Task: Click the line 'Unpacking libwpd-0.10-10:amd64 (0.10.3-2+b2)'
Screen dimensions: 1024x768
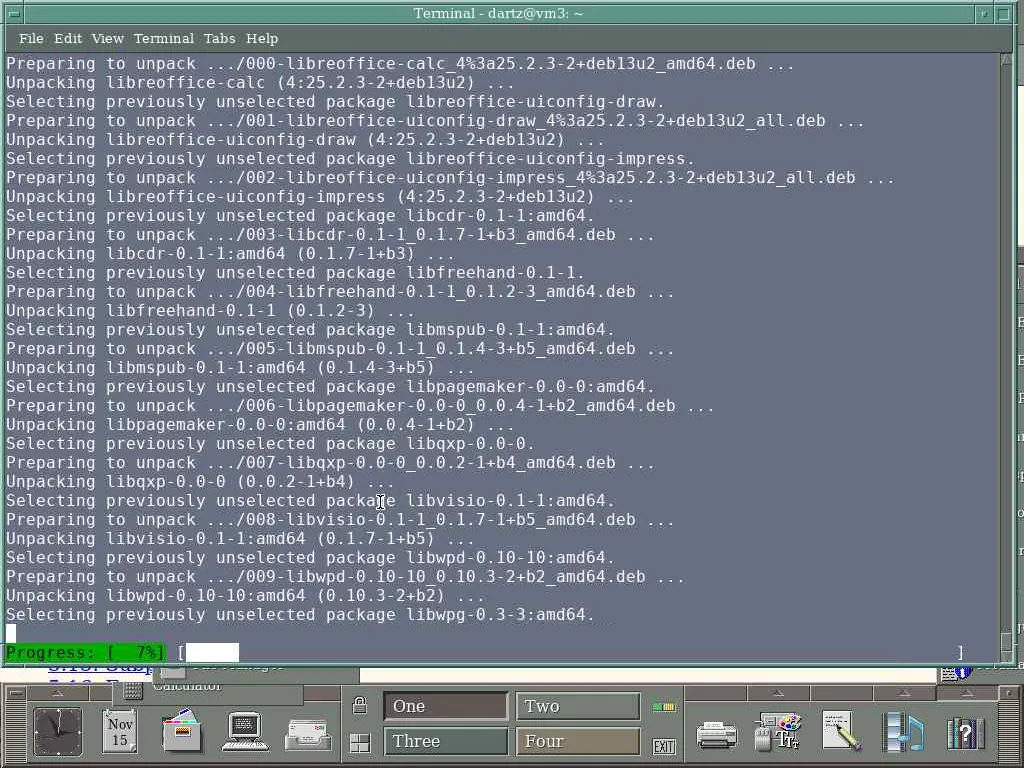Action: [245, 595]
